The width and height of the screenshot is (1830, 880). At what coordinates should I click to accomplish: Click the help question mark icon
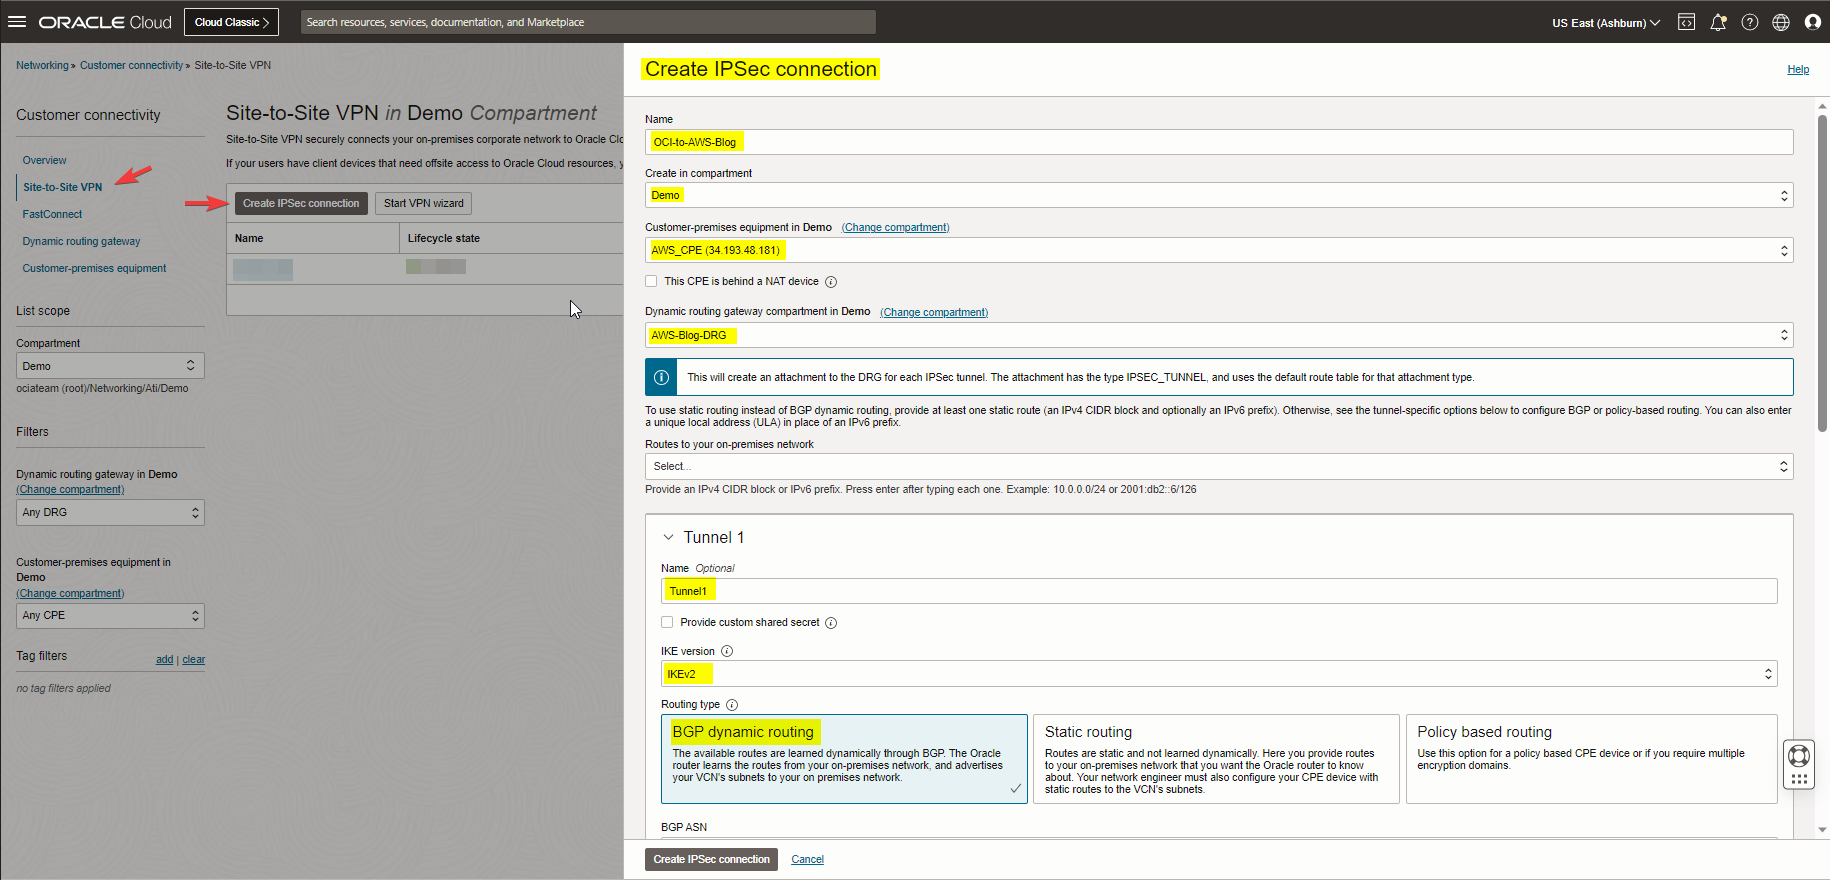1749,22
